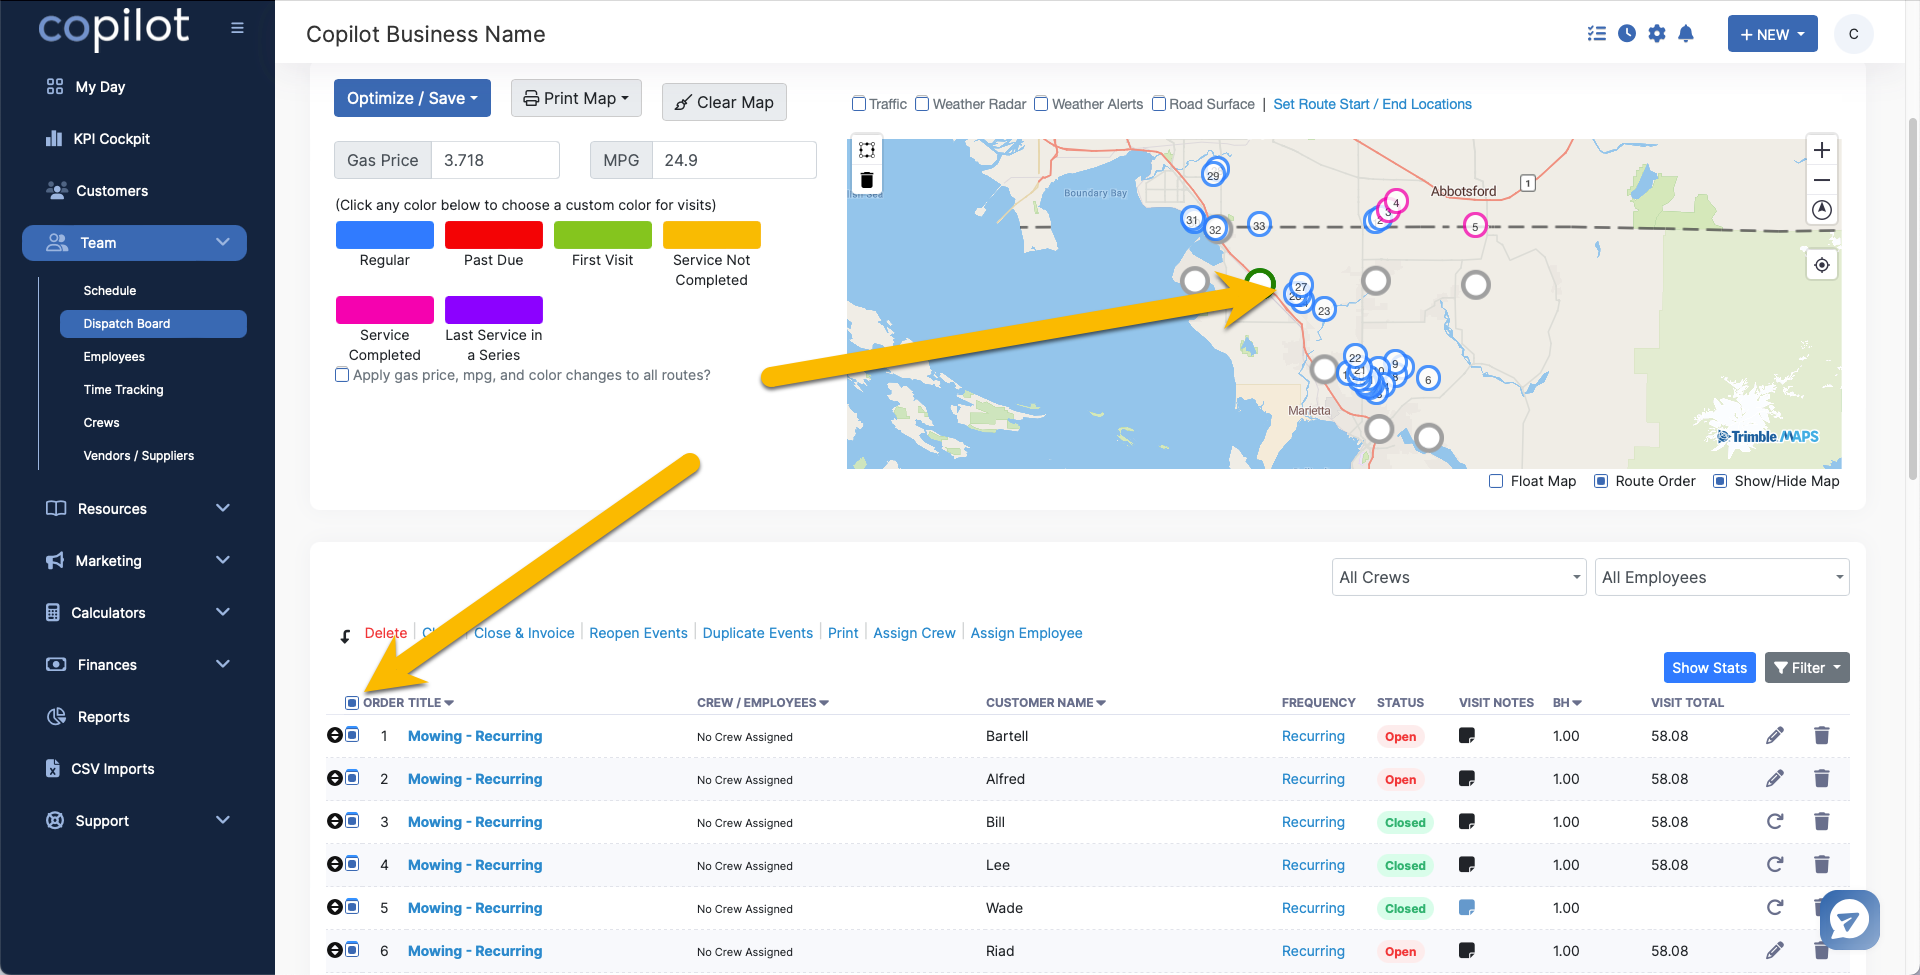Open the clock icon in header
The width and height of the screenshot is (1920, 975).
coord(1627,34)
